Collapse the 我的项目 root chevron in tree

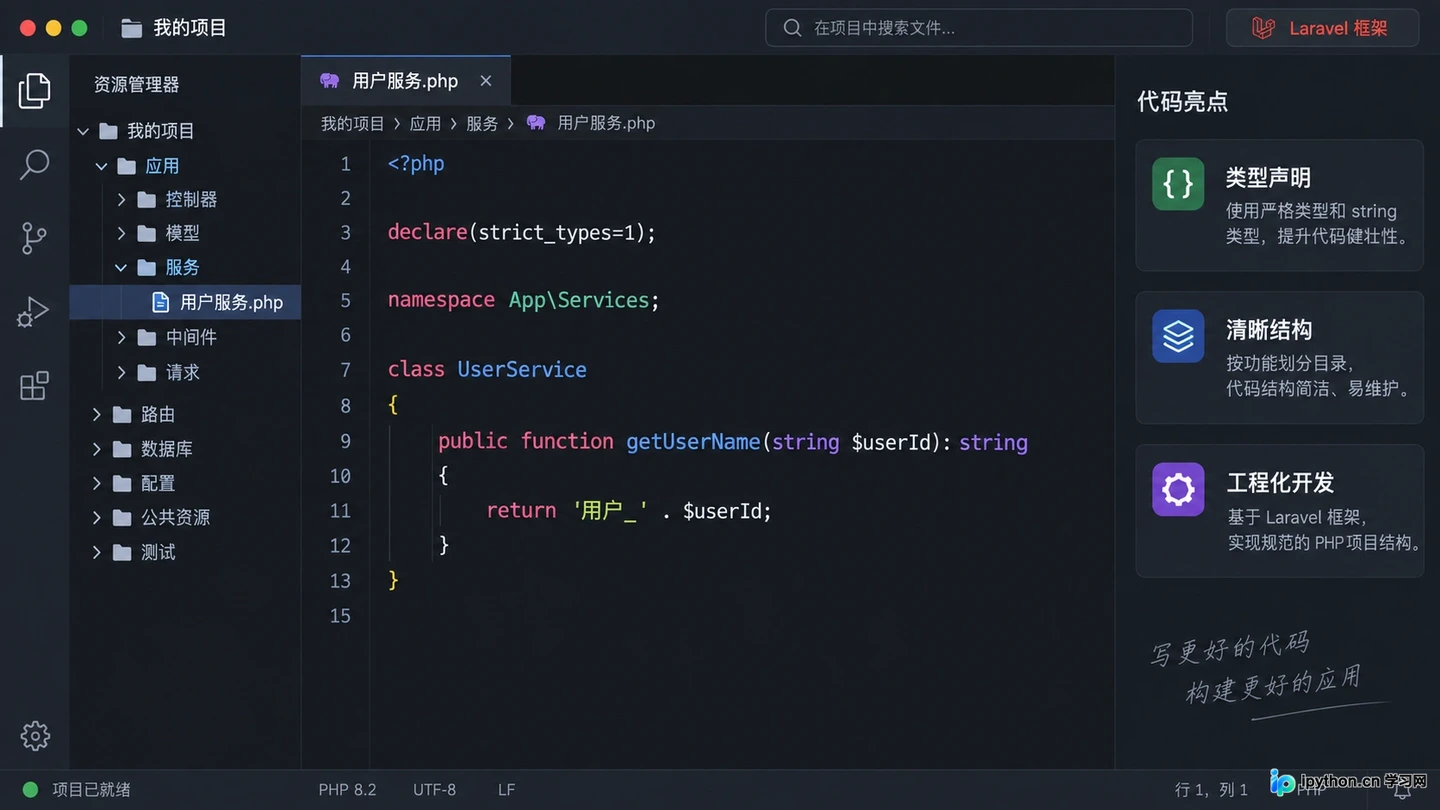pos(83,131)
